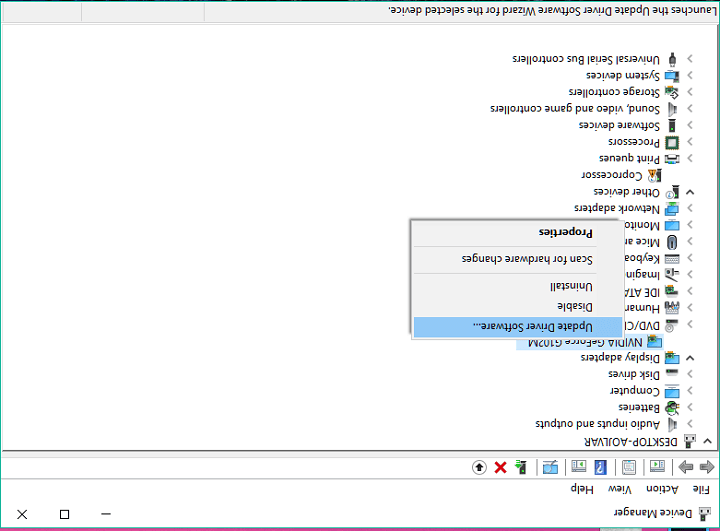The height and width of the screenshot is (531, 720).
Task: Collapse the Display adapters category
Action: point(690,358)
